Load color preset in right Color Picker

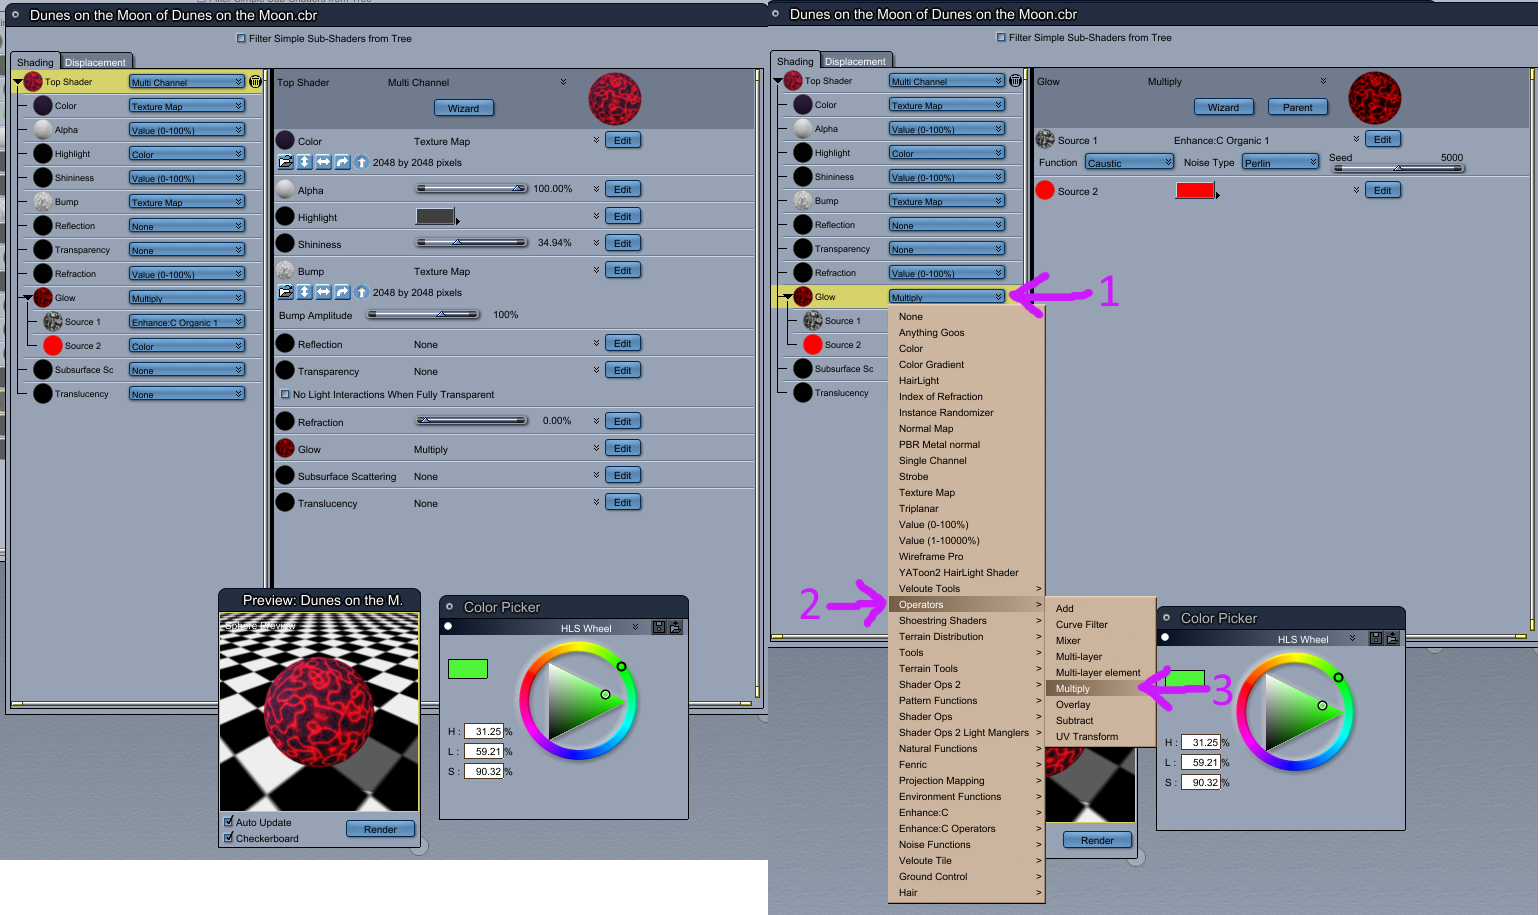[x=1392, y=638]
